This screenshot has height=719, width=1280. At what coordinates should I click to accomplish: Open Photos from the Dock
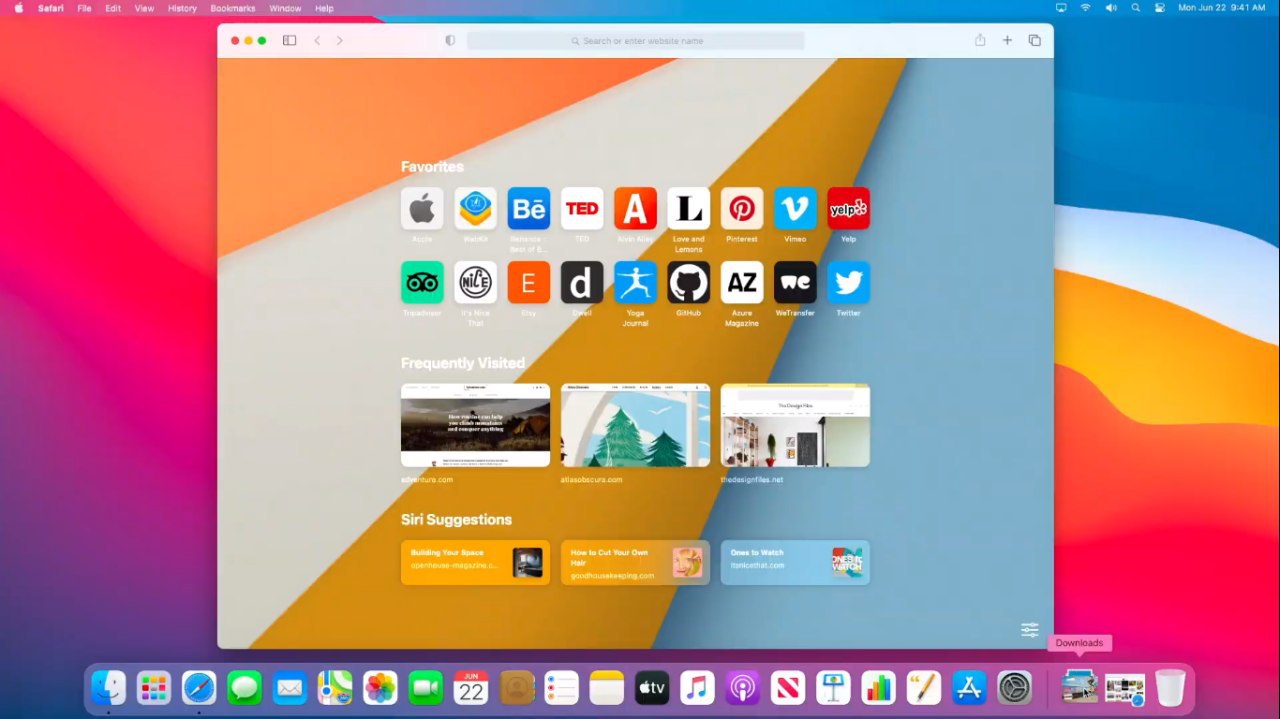click(380, 687)
